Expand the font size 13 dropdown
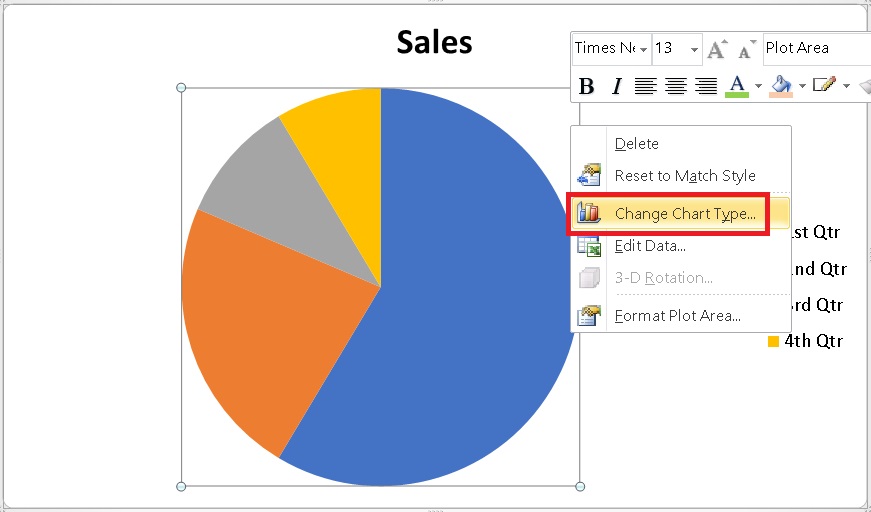The image size is (871, 512). pyautogui.click(x=694, y=49)
